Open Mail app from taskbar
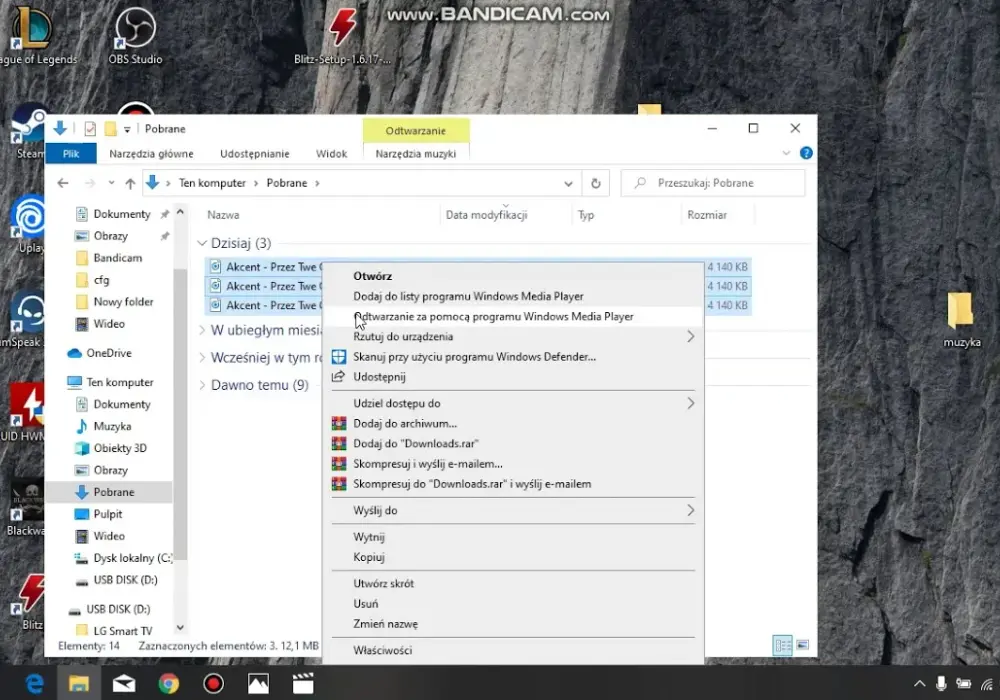This screenshot has width=1000, height=700. [x=124, y=683]
